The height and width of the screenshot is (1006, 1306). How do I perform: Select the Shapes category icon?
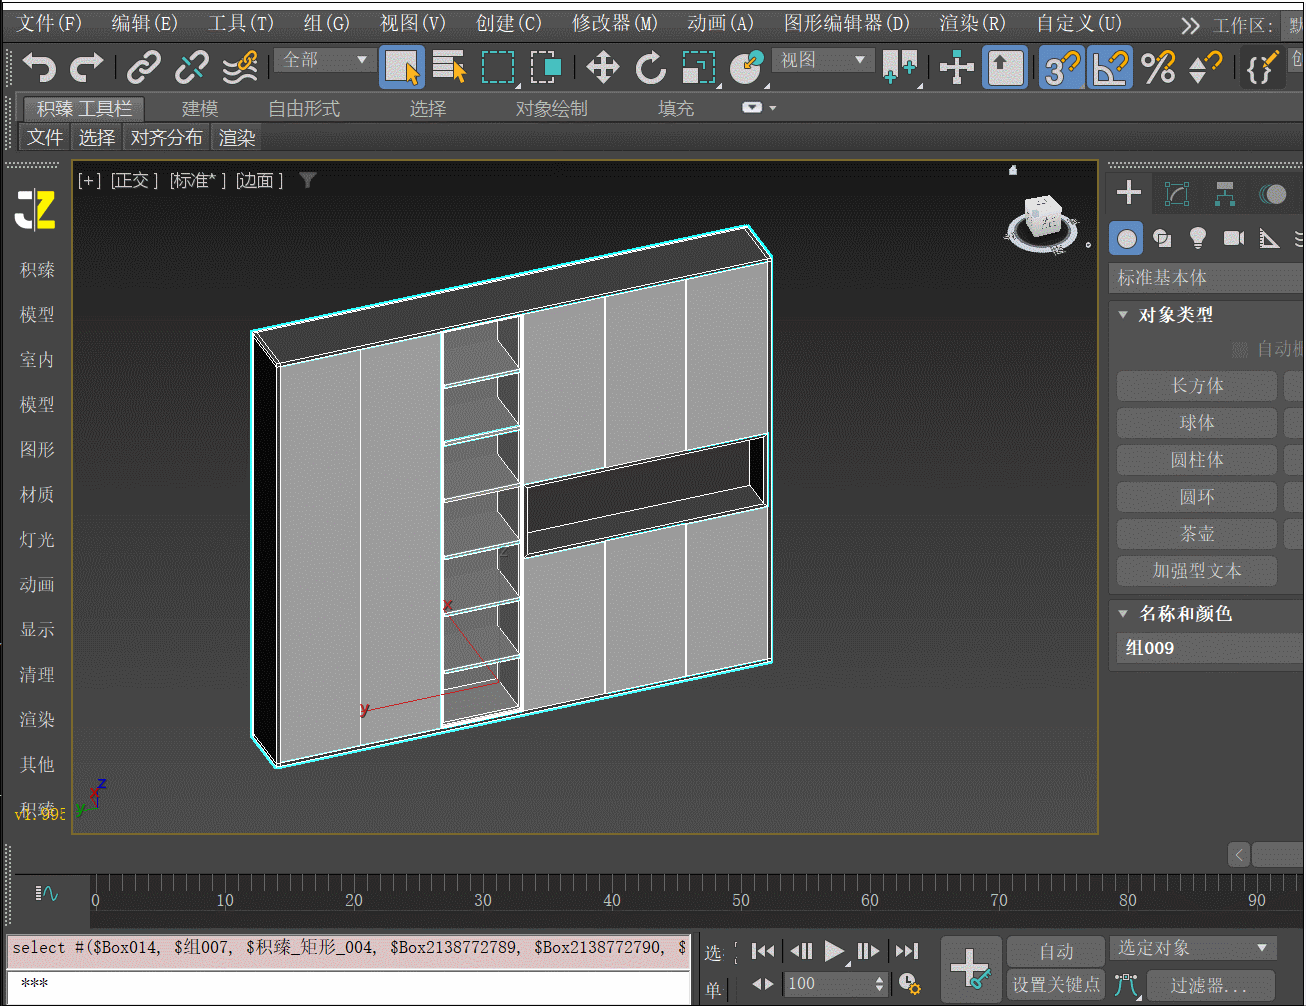[1162, 238]
